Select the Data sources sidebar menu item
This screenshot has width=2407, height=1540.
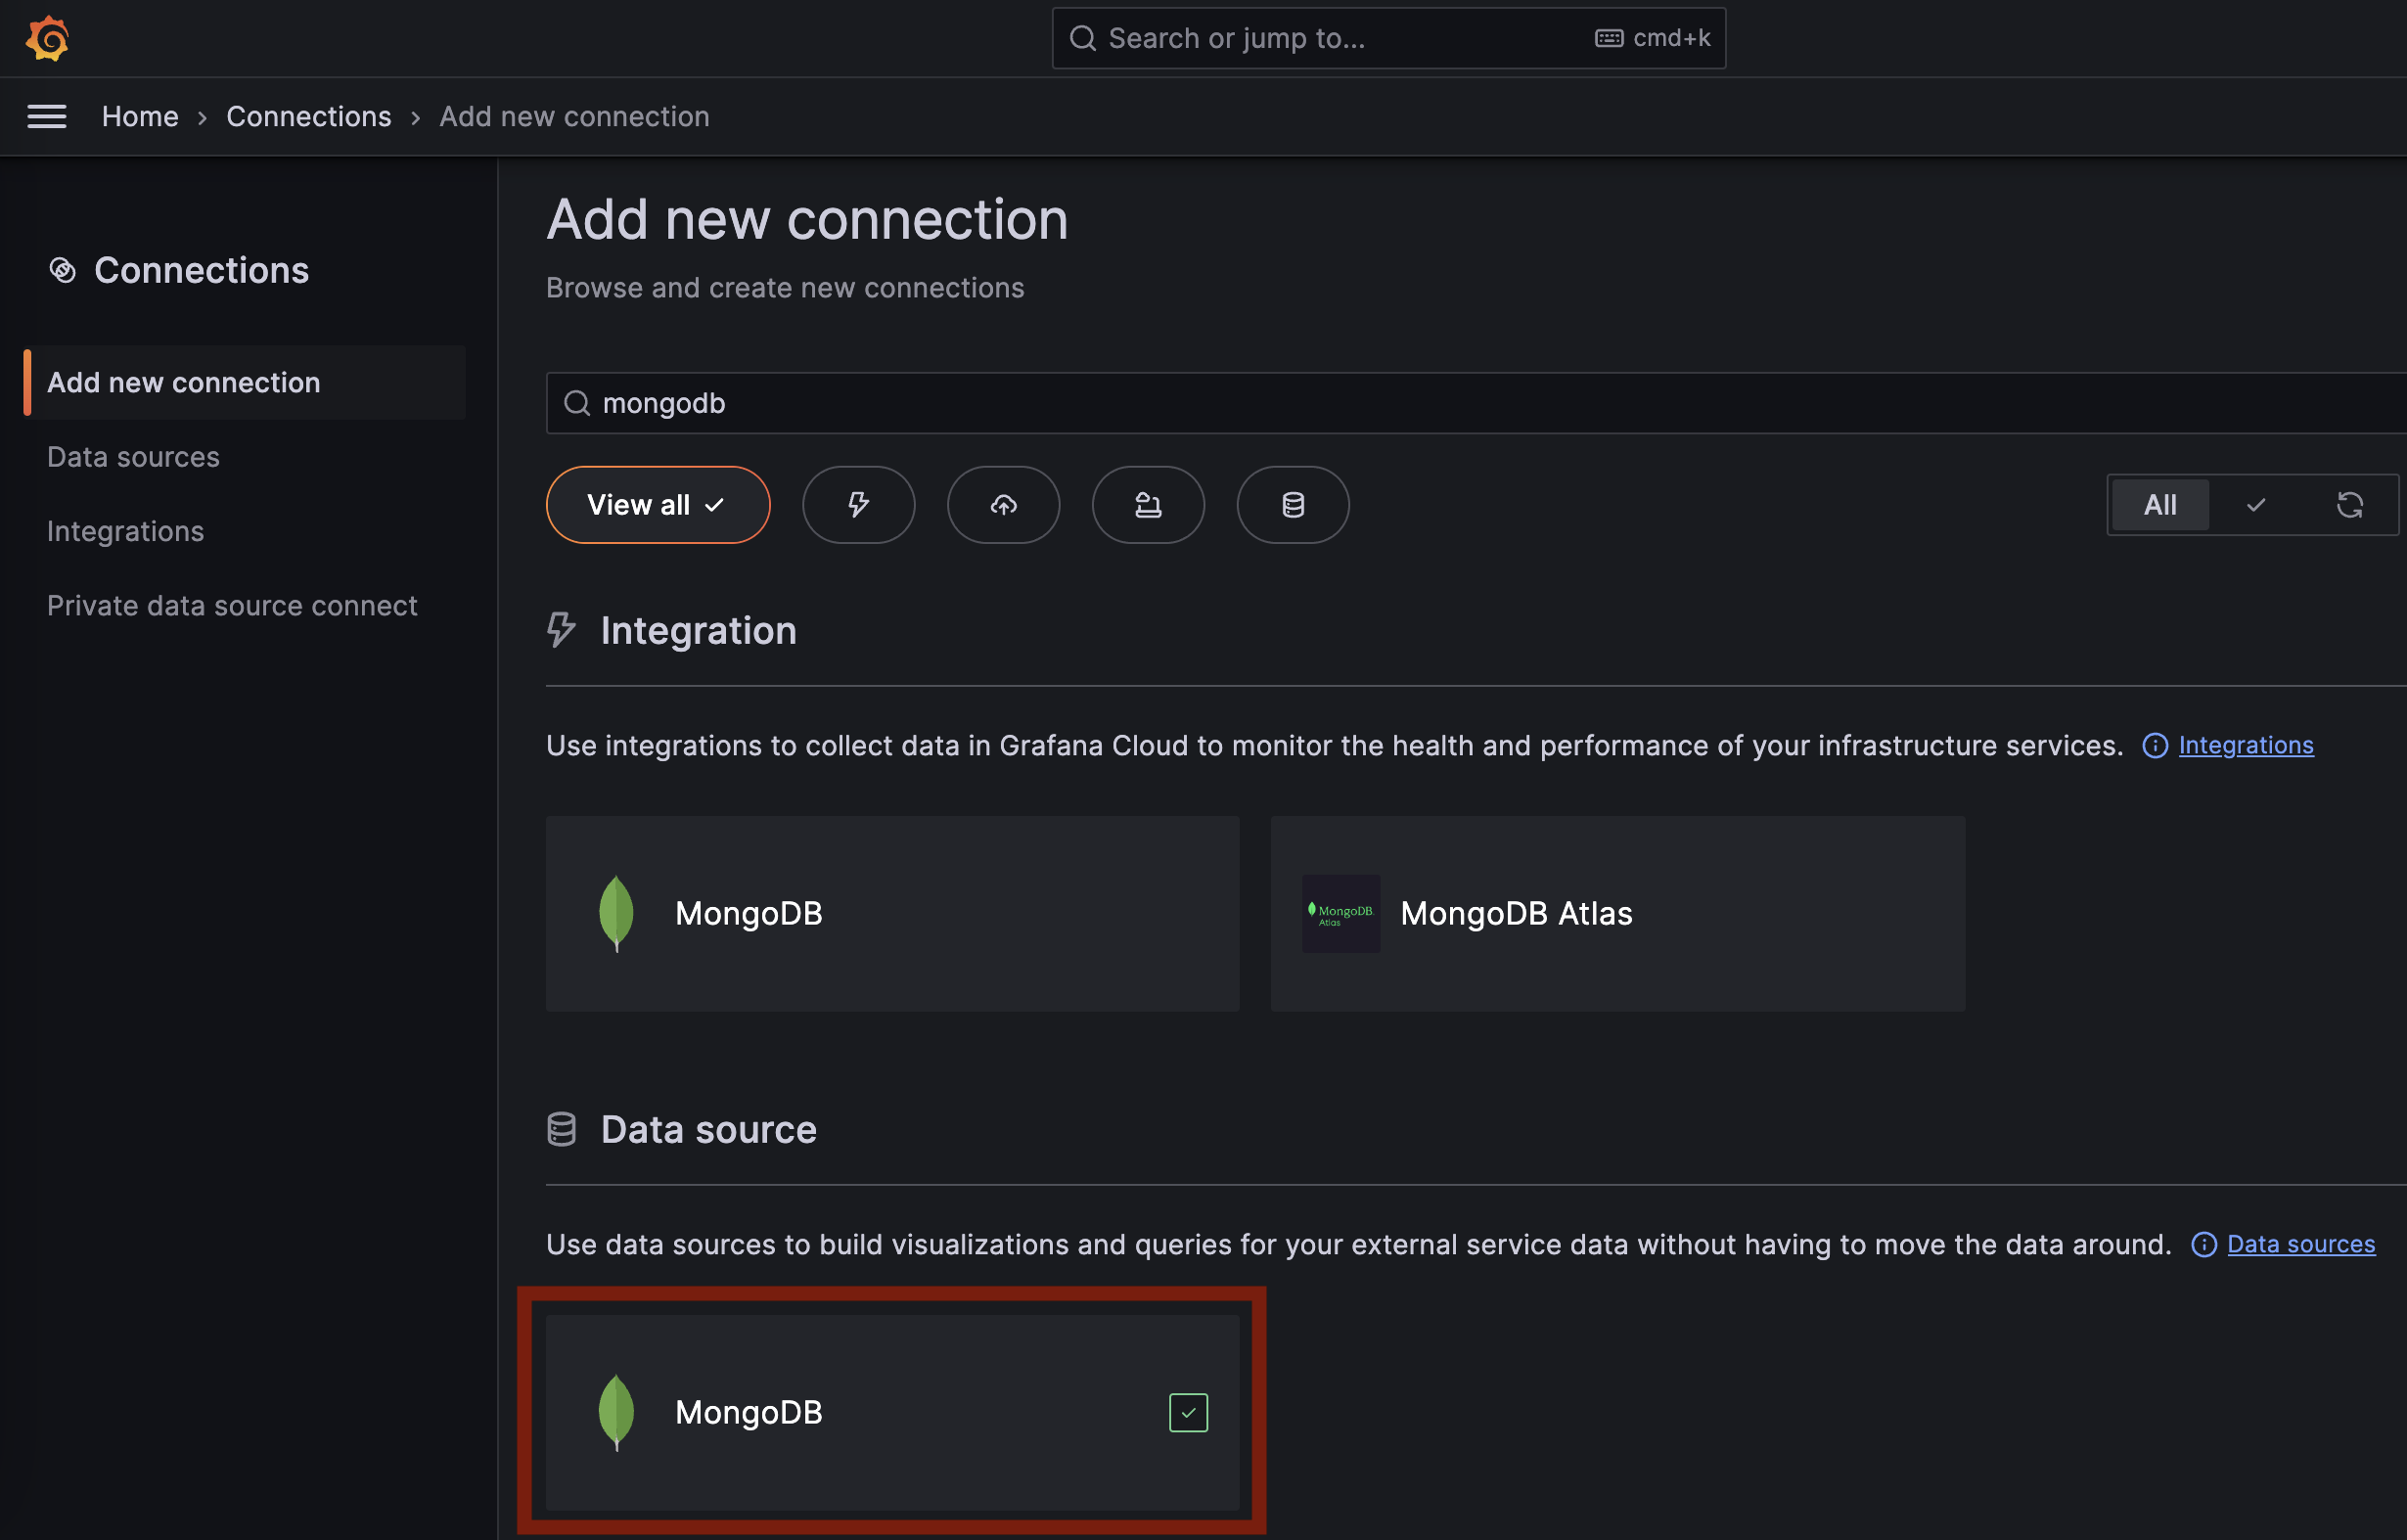tap(131, 454)
